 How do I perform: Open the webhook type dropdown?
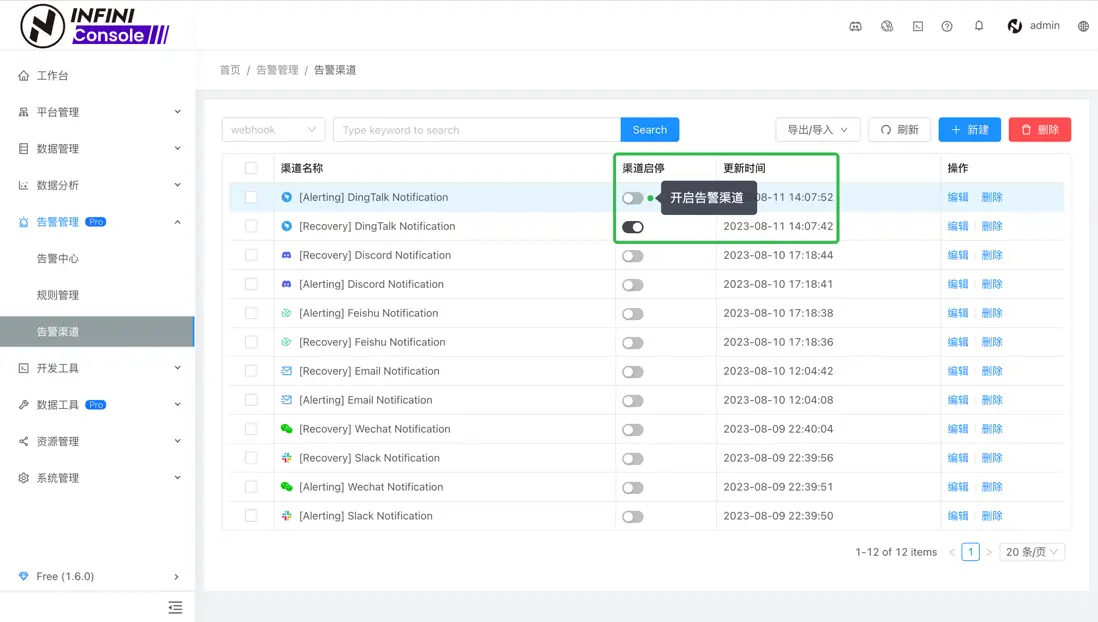pos(273,130)
